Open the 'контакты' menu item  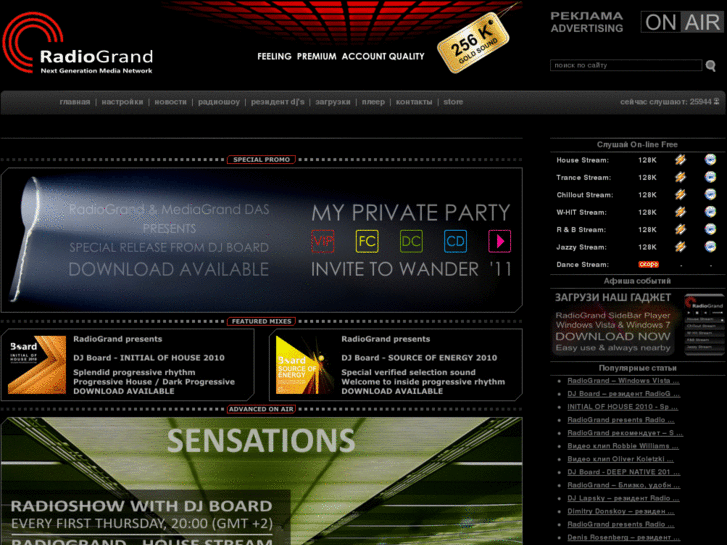click(x=414, y=102)
